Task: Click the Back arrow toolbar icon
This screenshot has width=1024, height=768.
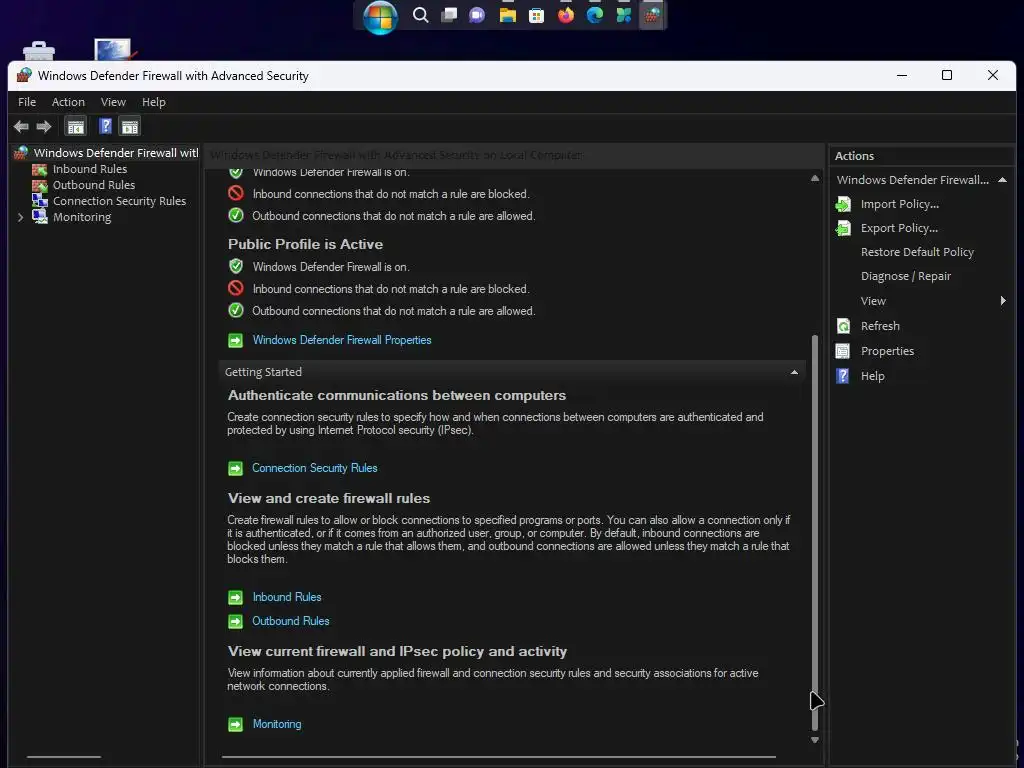Action: point(21,127)
